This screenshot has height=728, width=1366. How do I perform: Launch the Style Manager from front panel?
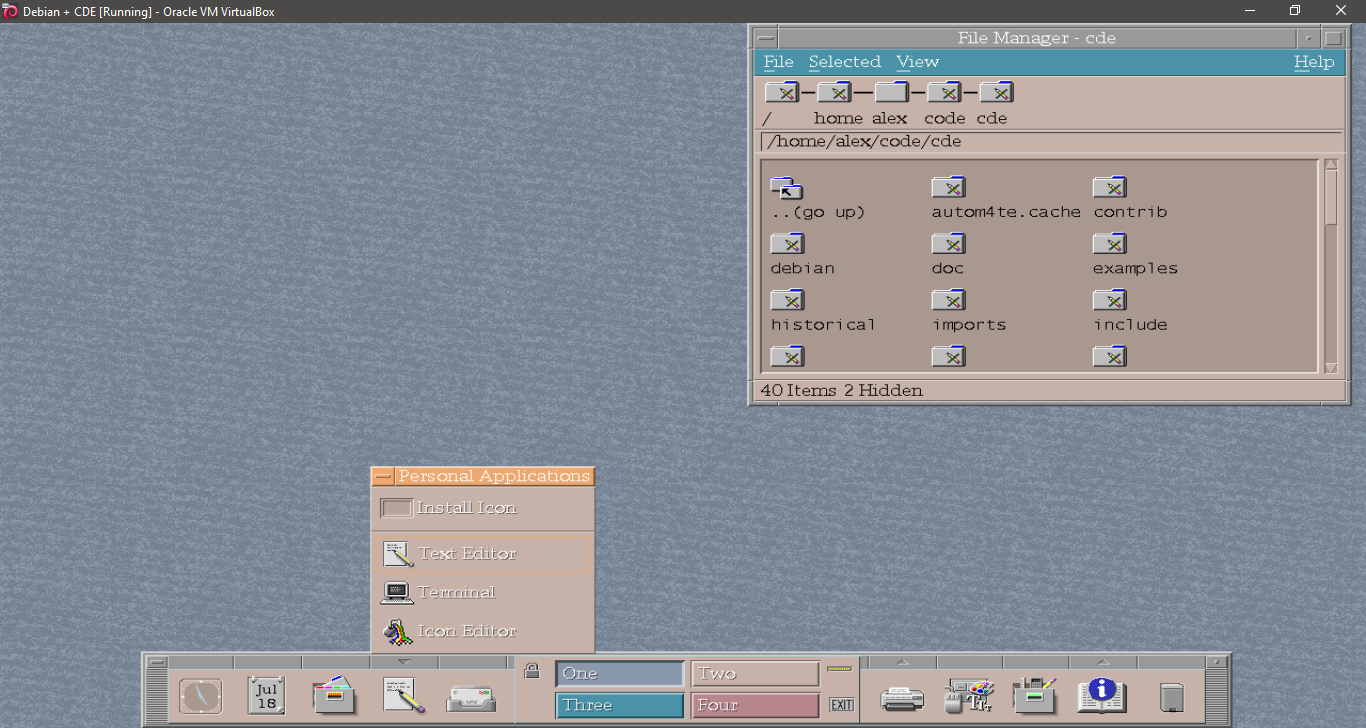(968, 695)
